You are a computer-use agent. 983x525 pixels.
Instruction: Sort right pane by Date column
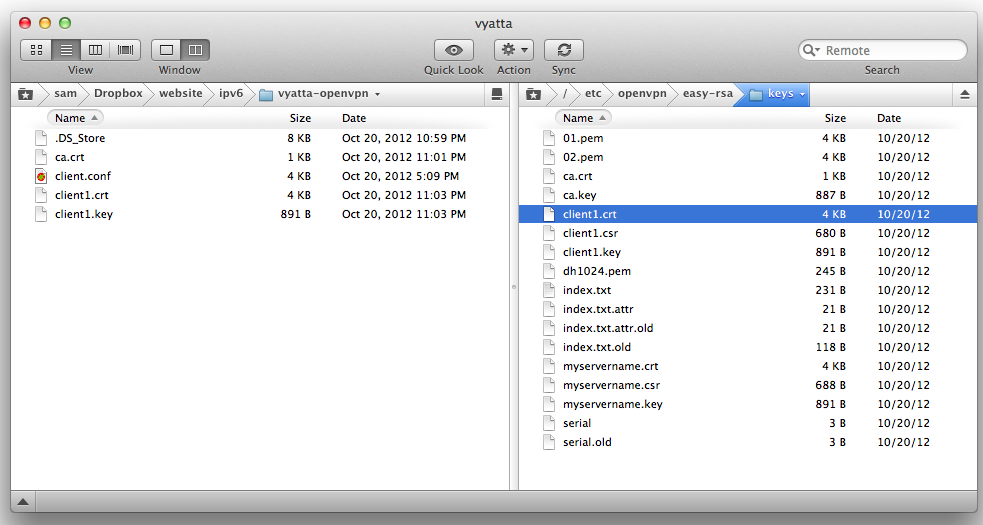(x=889, y=118)
